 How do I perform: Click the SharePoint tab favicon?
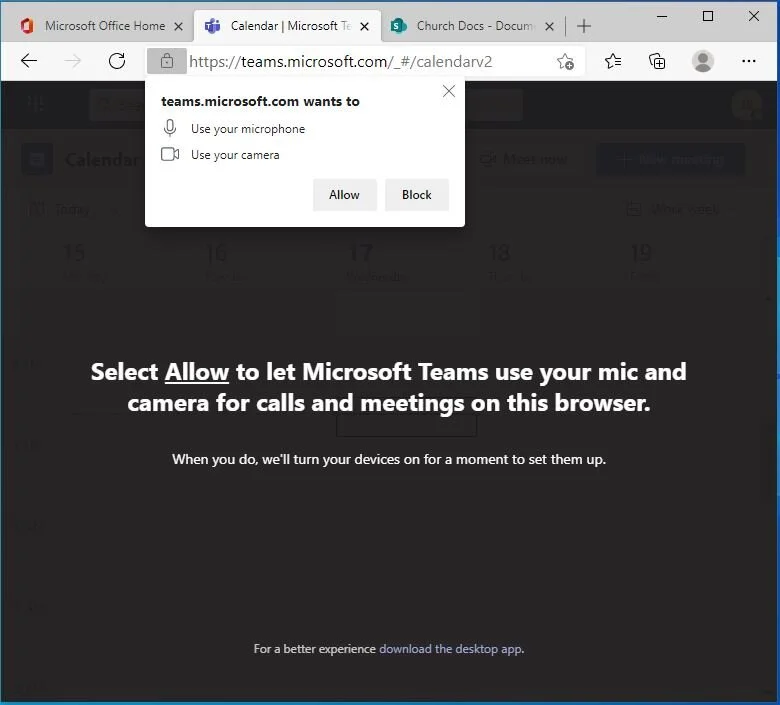tap(398, 26)
